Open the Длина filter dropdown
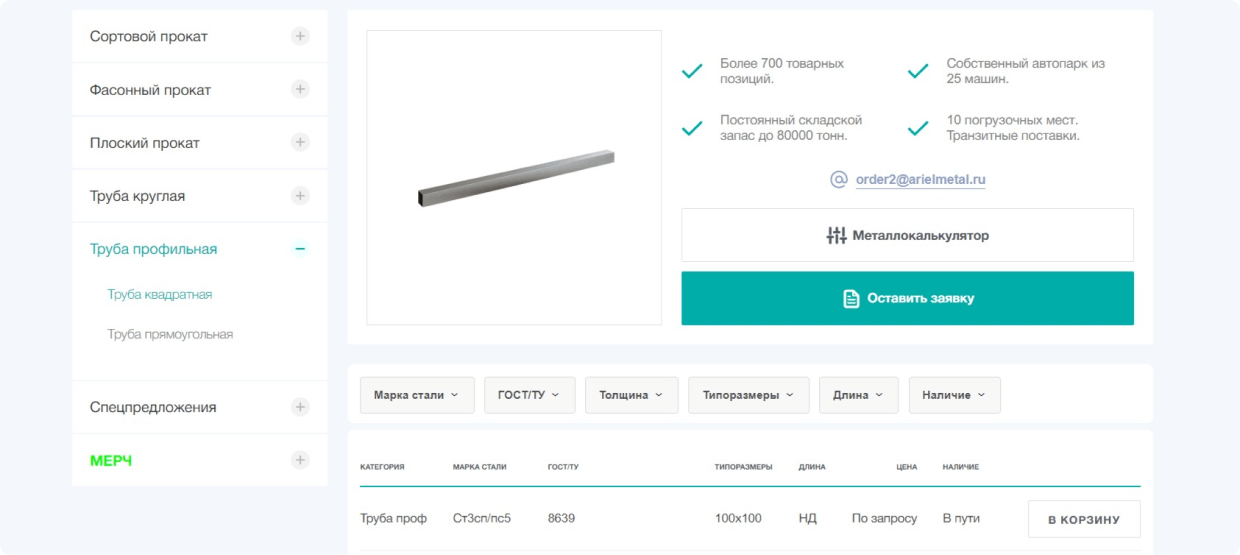 (858, 395)
